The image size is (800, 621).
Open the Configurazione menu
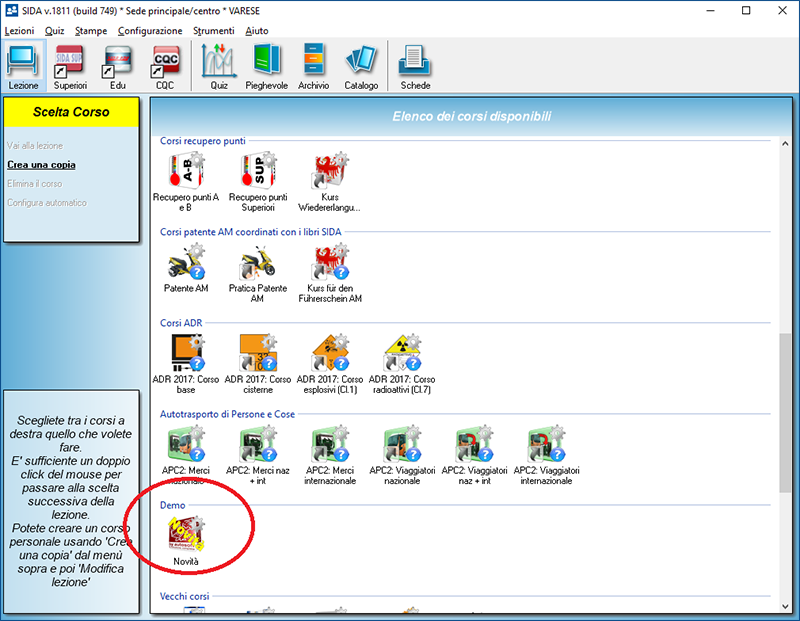(x=150, y=31)
